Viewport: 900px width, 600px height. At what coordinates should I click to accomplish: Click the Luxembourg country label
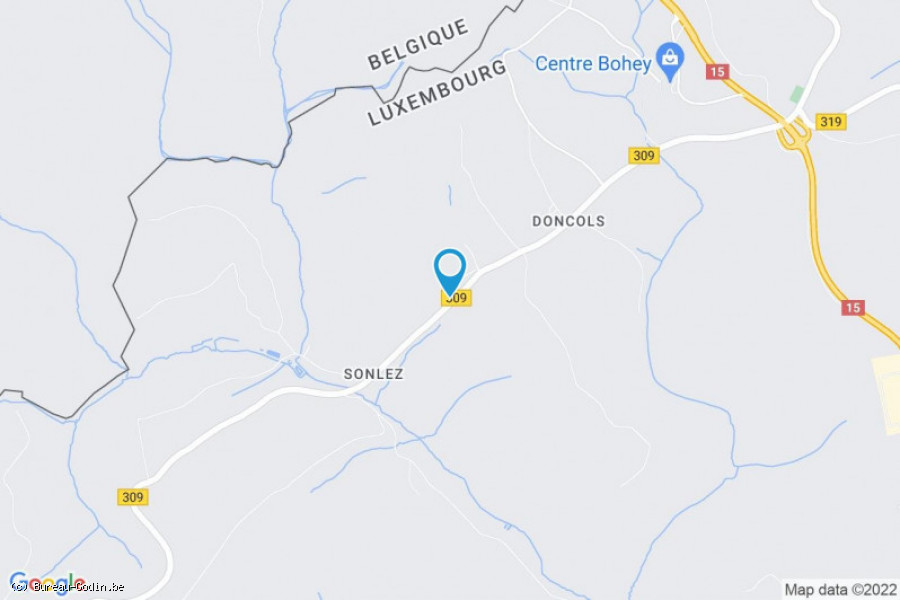(x=437, y=92)
